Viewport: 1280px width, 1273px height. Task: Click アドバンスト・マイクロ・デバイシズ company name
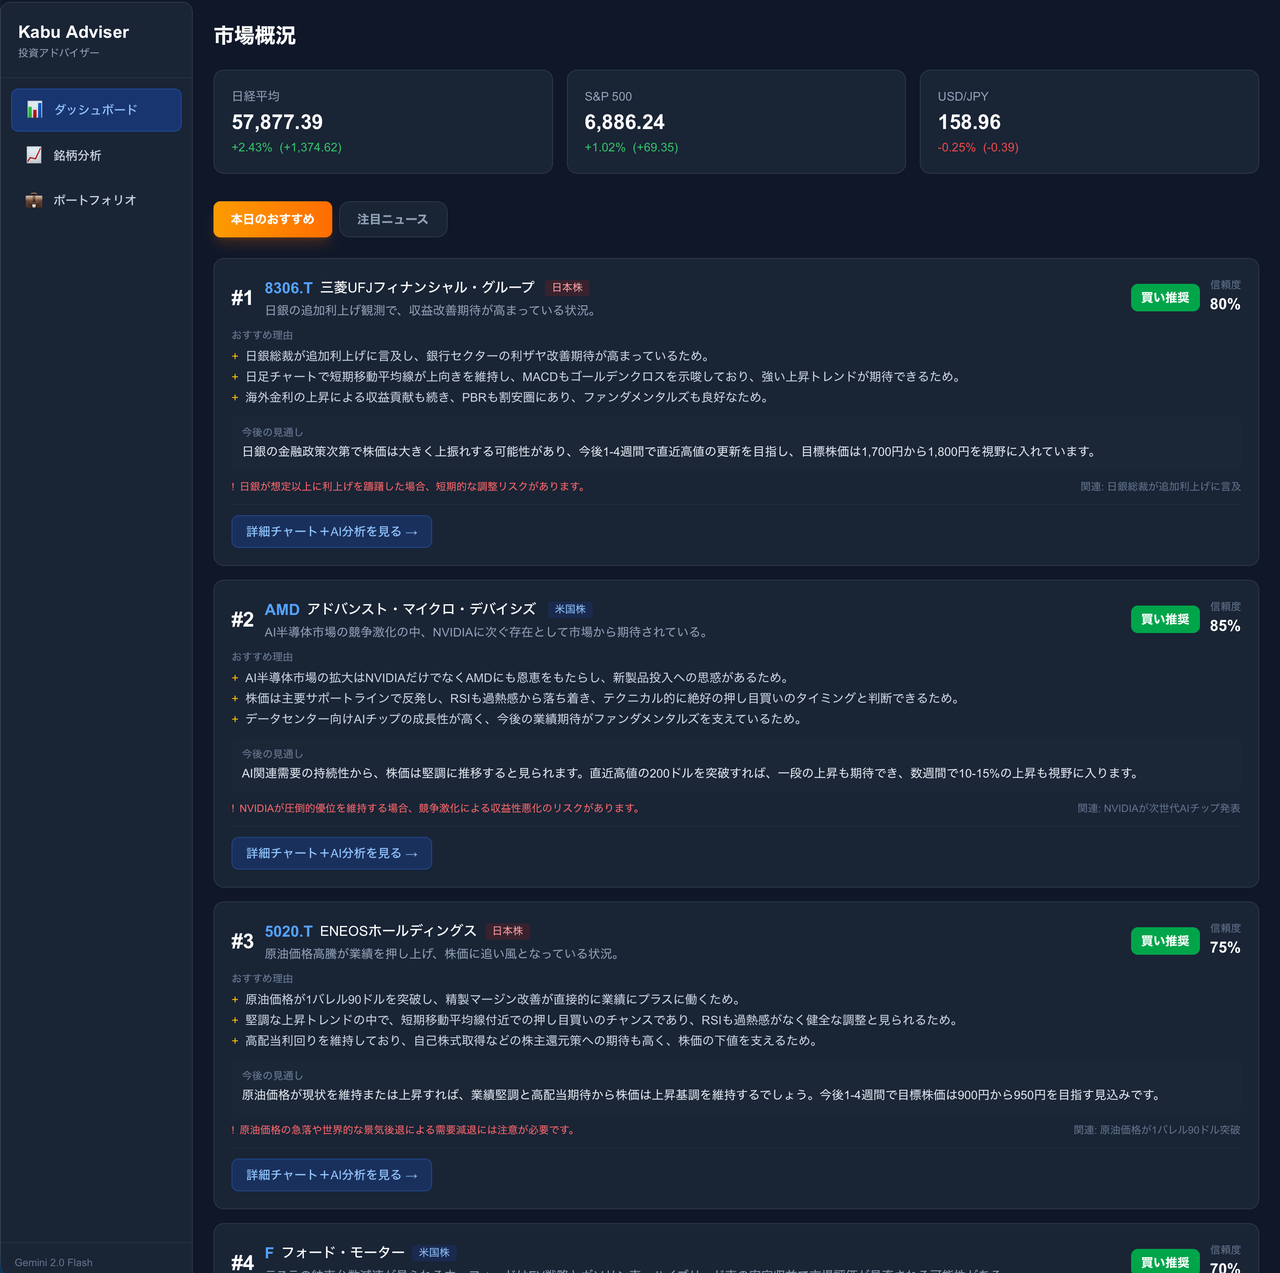[422, 610]
